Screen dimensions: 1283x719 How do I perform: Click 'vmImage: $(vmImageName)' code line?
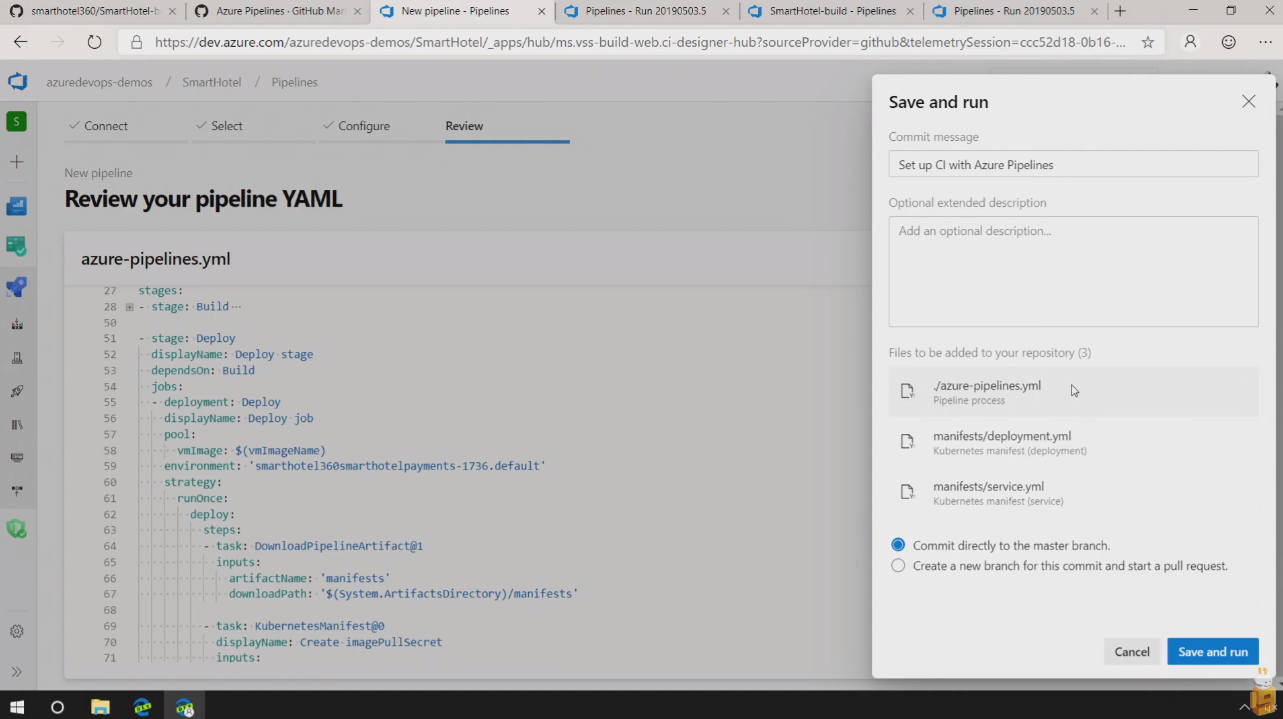pos(251,450)
